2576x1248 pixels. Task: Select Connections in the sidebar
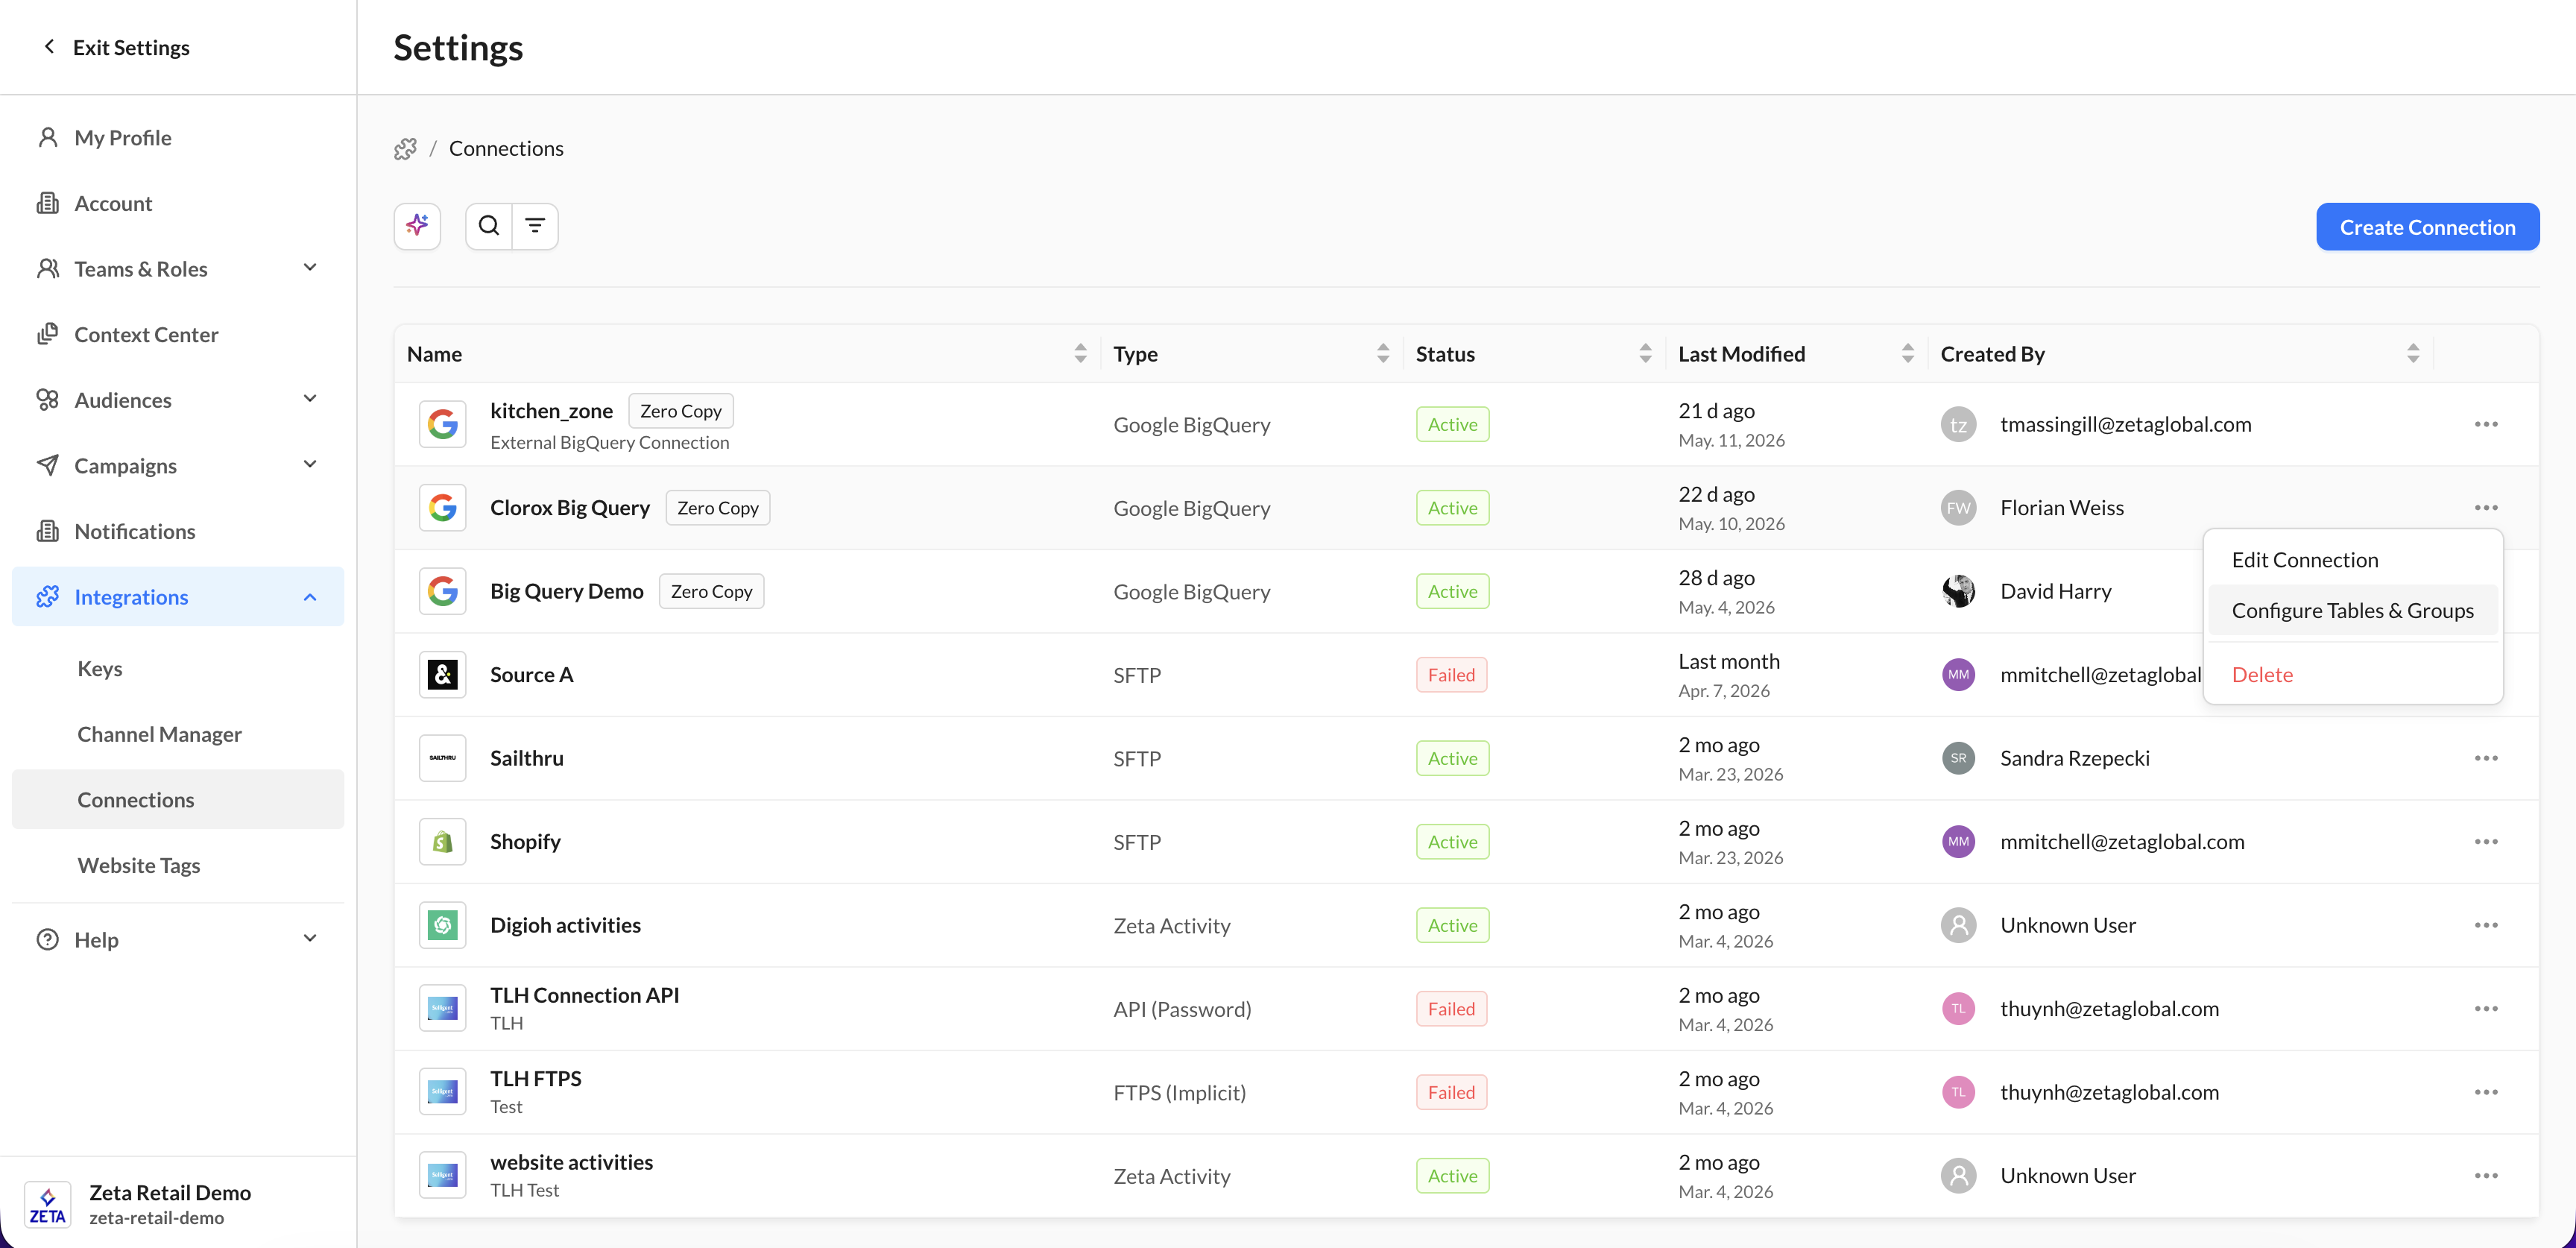tap(178, 800)
